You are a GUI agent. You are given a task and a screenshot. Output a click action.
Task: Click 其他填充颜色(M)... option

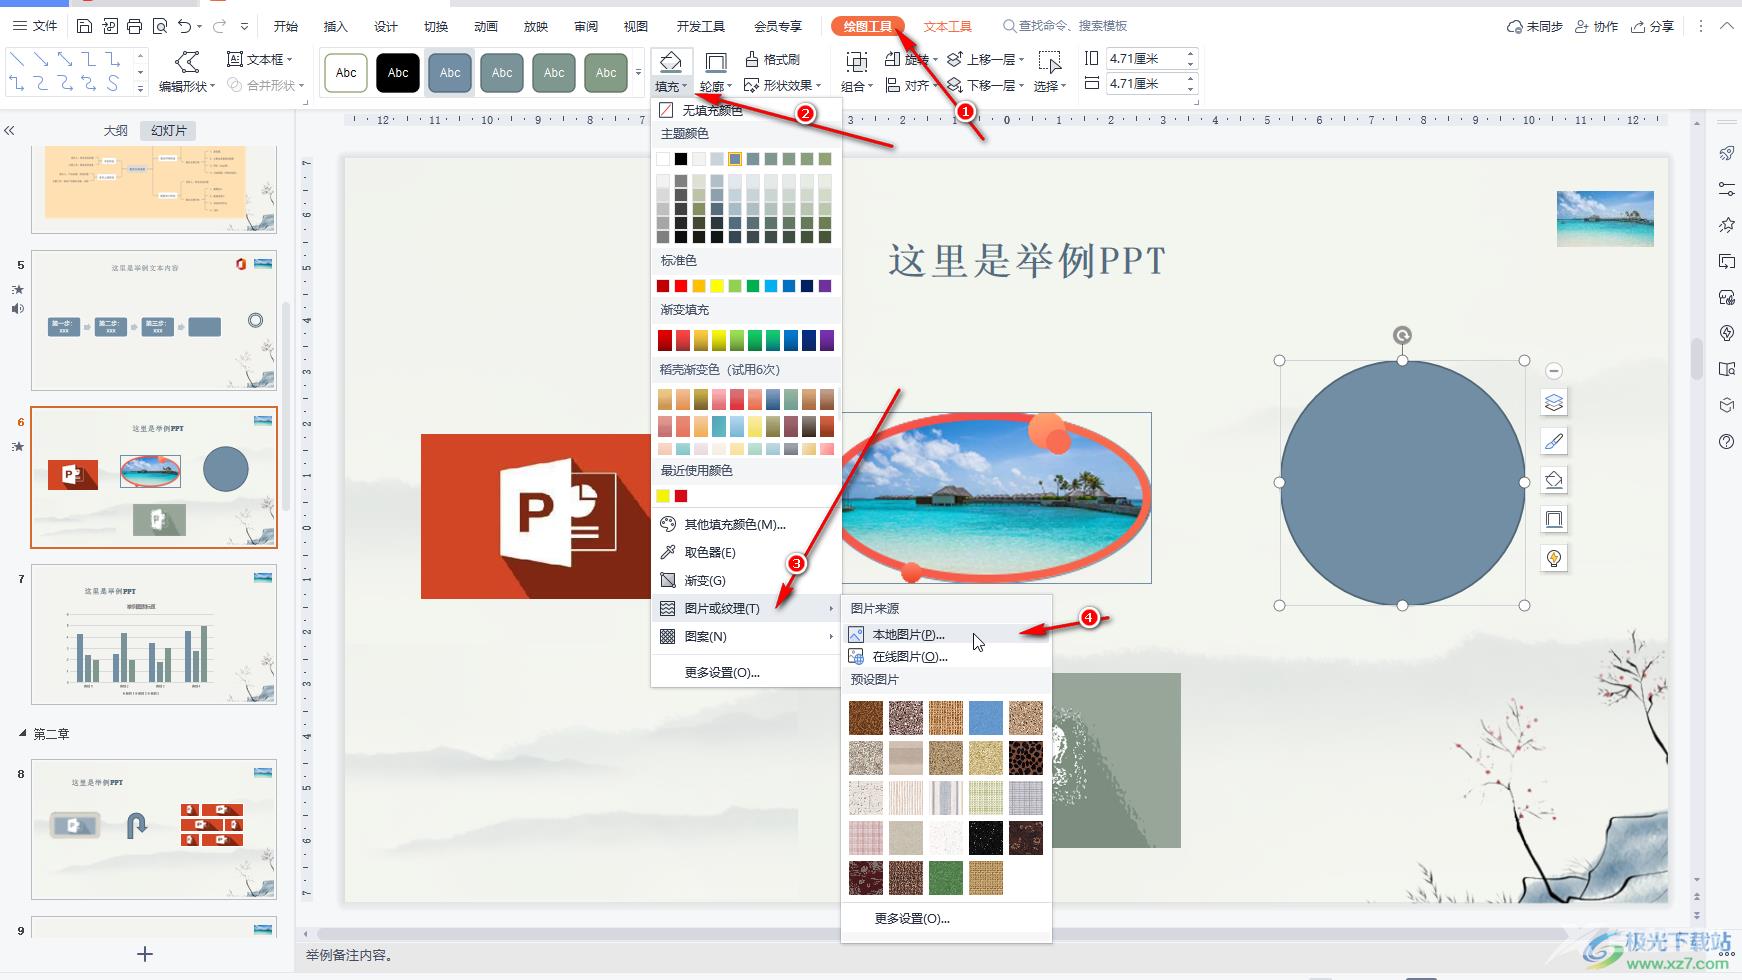point(746,524)
